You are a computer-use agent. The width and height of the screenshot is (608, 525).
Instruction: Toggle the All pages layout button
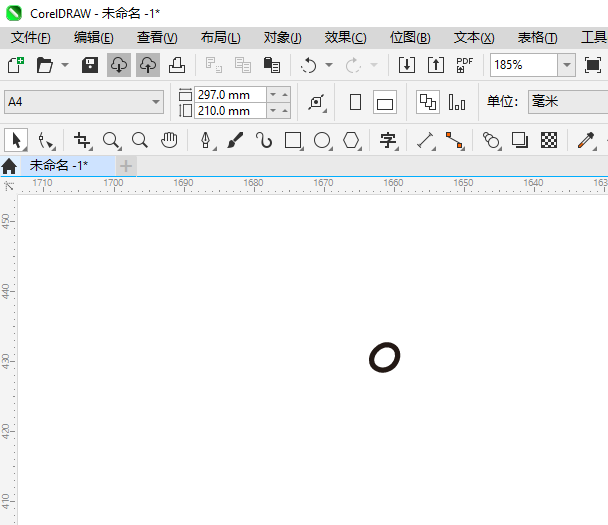click(x=428, y=102)
